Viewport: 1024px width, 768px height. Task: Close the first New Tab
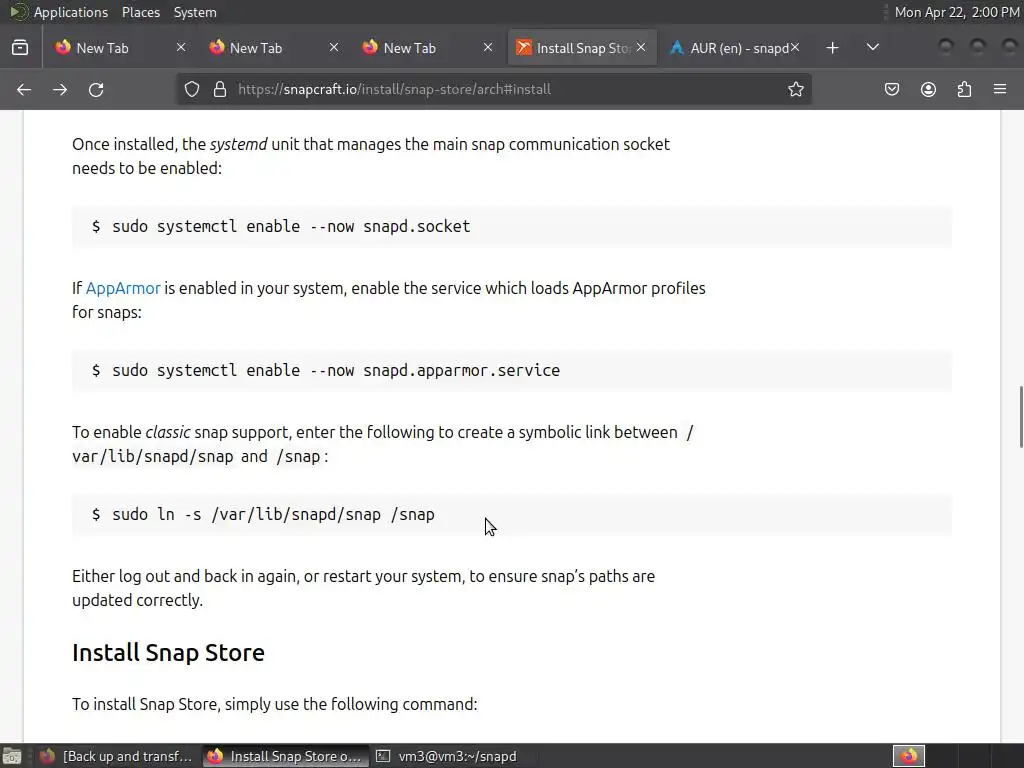181,47
